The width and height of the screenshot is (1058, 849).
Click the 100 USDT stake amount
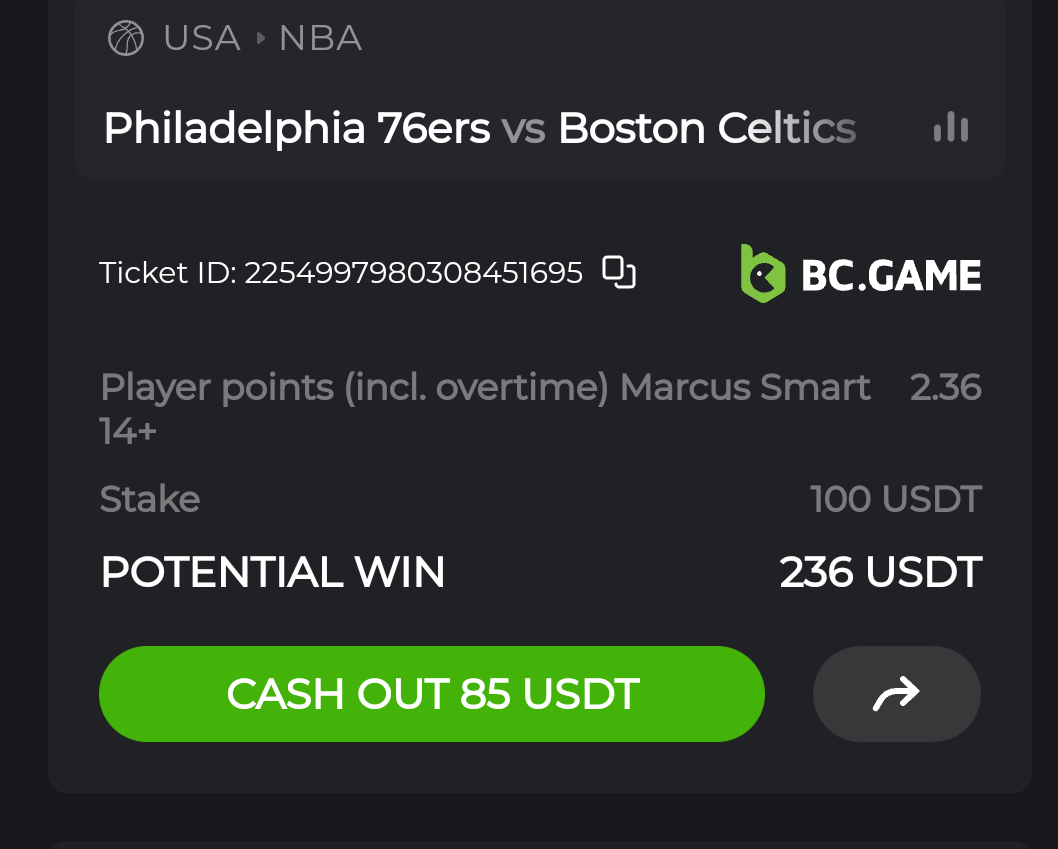(895, 498)
